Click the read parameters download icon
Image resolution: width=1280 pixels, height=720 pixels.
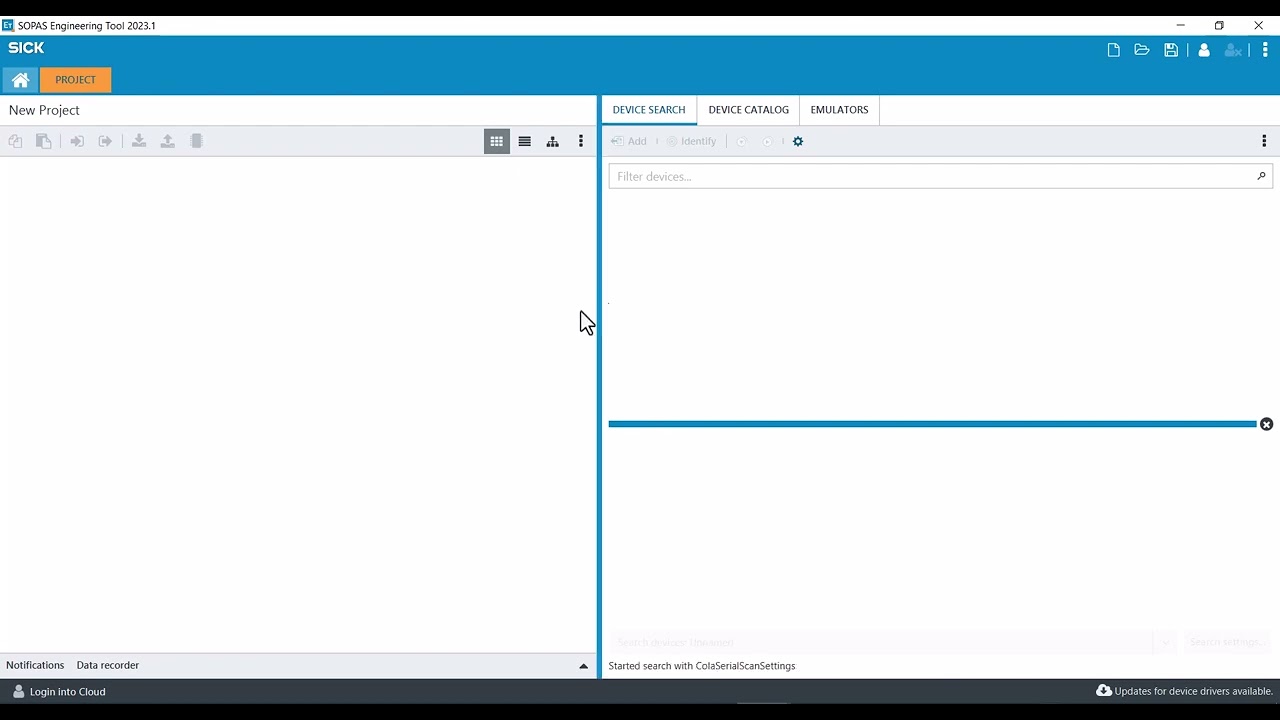[139, 141]
